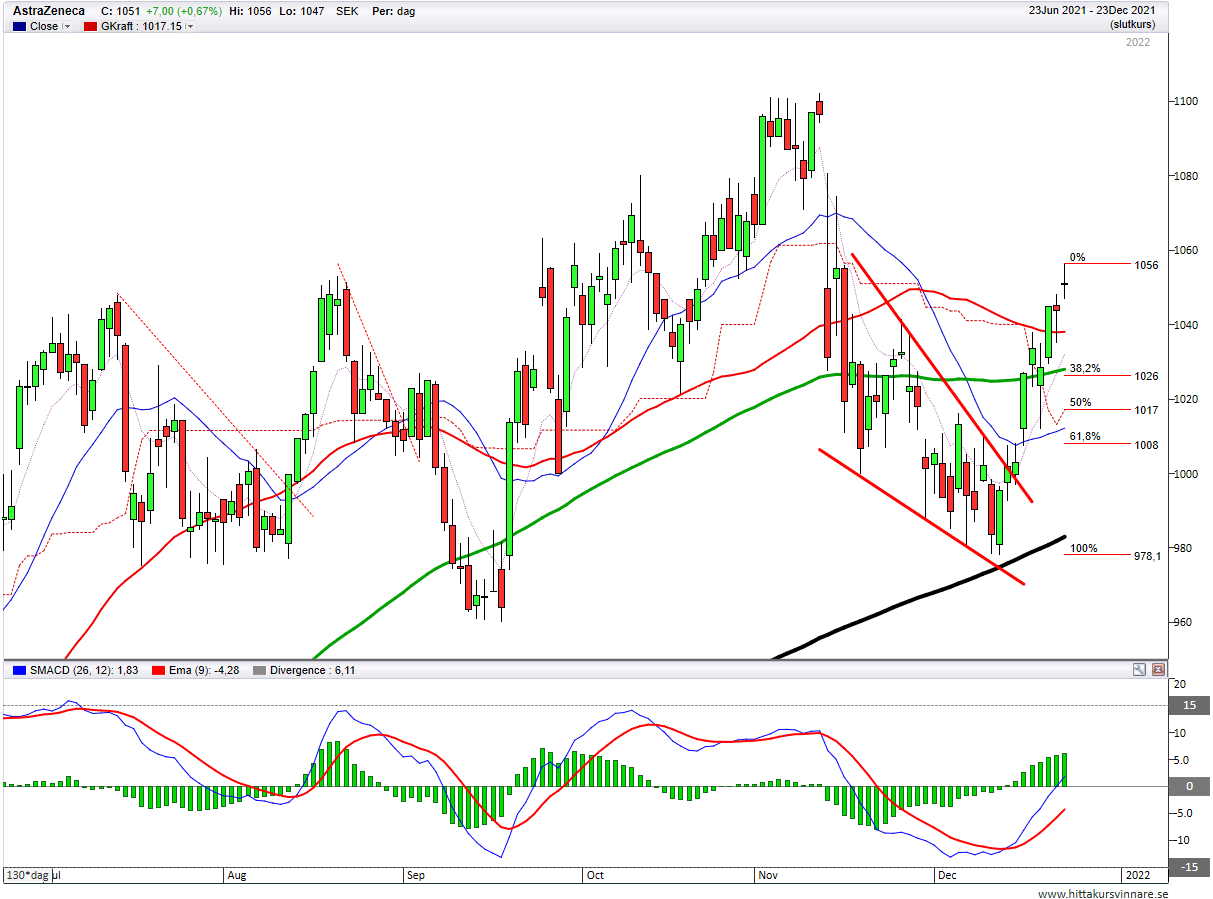This screenshot has width=1213, height=899.
Task: Click the 960 price axis label
Action: (1182, 622)
